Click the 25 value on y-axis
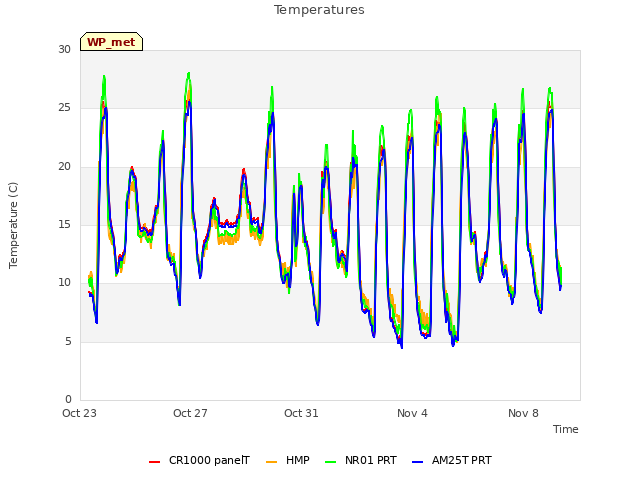The image size is (640, 480). (x=64, y=108)
